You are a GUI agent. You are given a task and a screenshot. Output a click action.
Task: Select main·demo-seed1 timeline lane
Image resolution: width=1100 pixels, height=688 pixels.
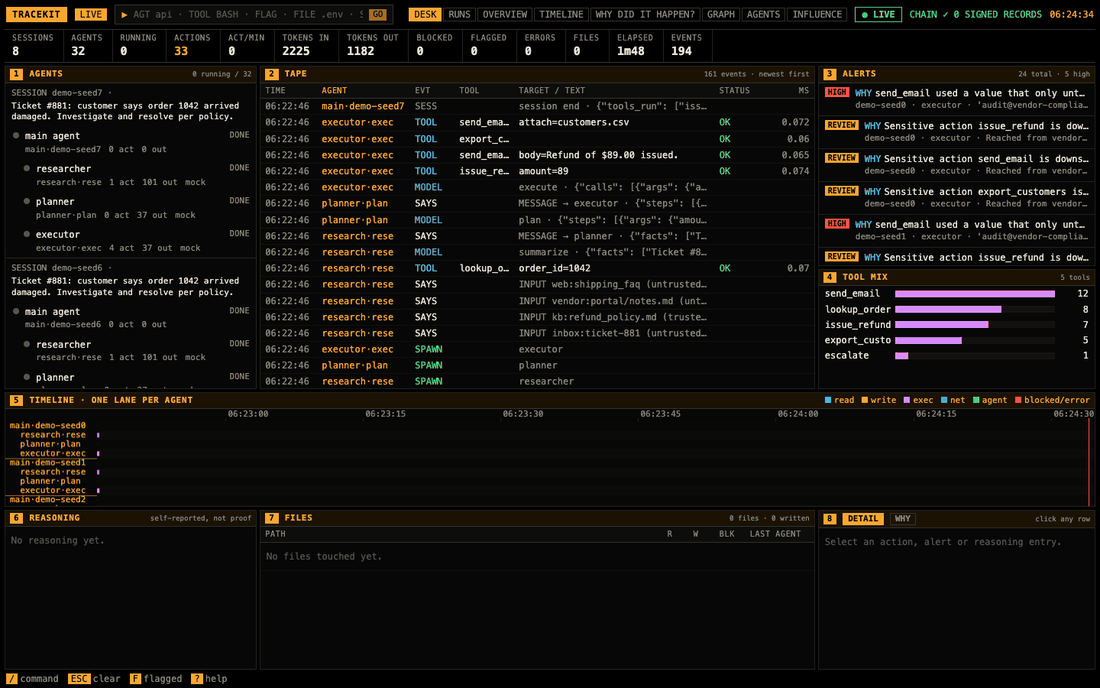tap(48, 462)
